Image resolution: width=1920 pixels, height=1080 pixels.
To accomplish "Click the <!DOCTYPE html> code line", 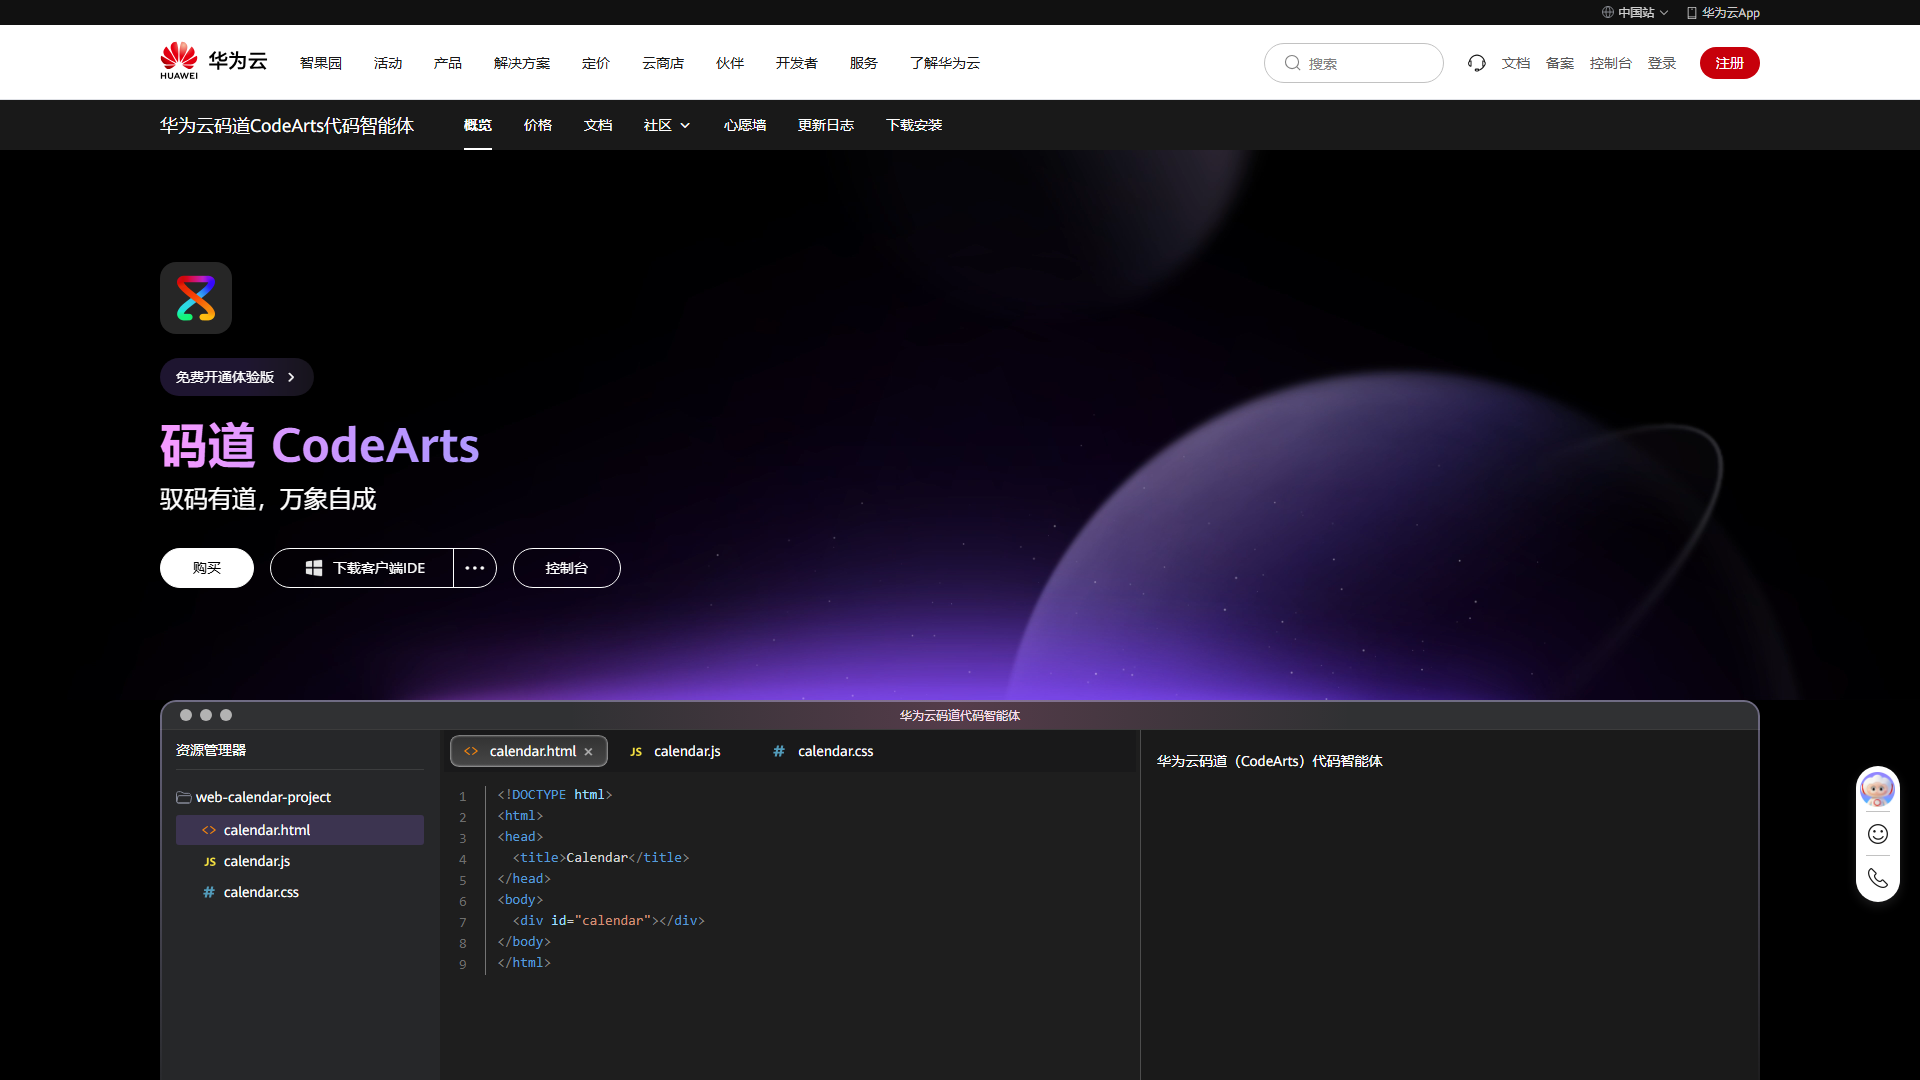I will [555, 795].
